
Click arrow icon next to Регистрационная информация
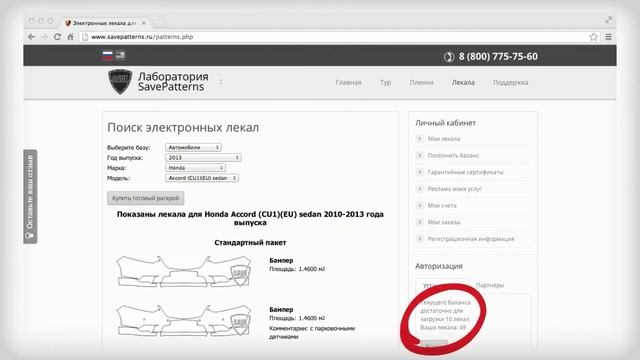point(420,239)
